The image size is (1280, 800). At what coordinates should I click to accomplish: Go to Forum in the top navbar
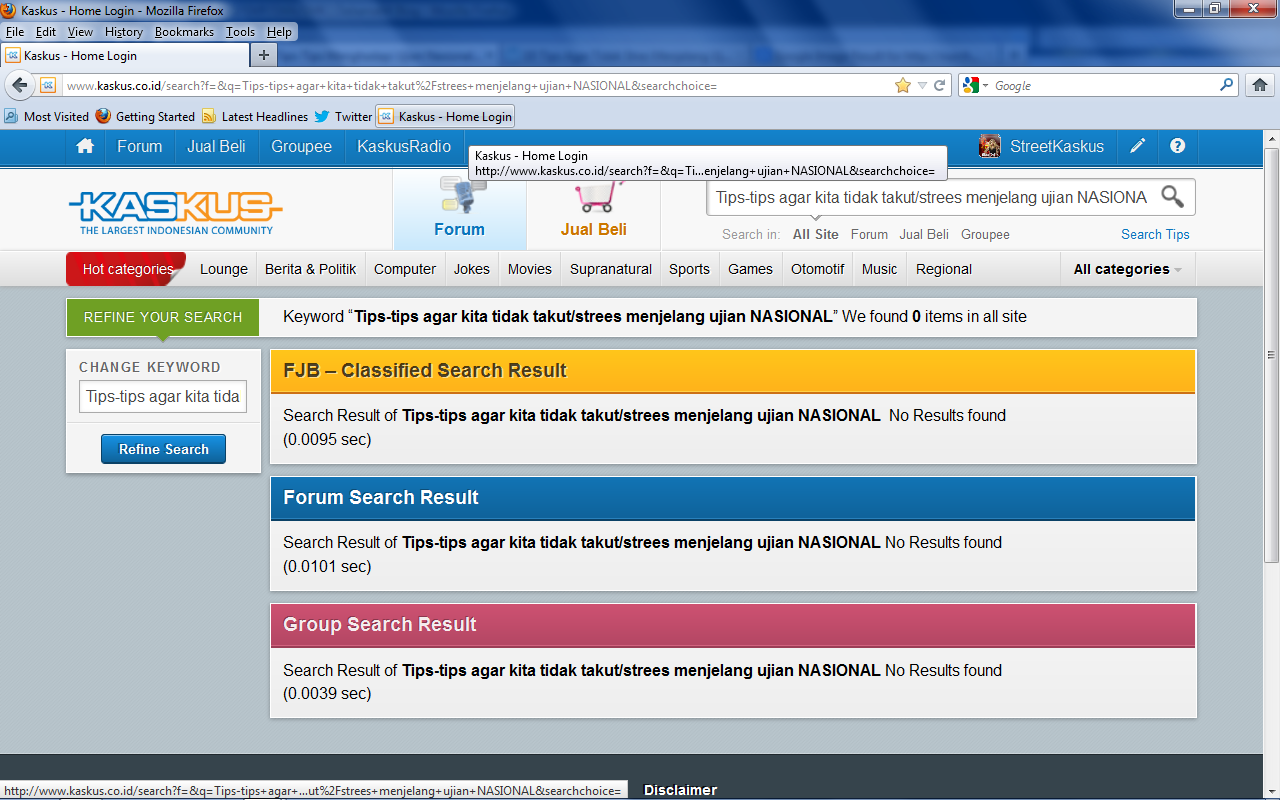pos(139,146)
